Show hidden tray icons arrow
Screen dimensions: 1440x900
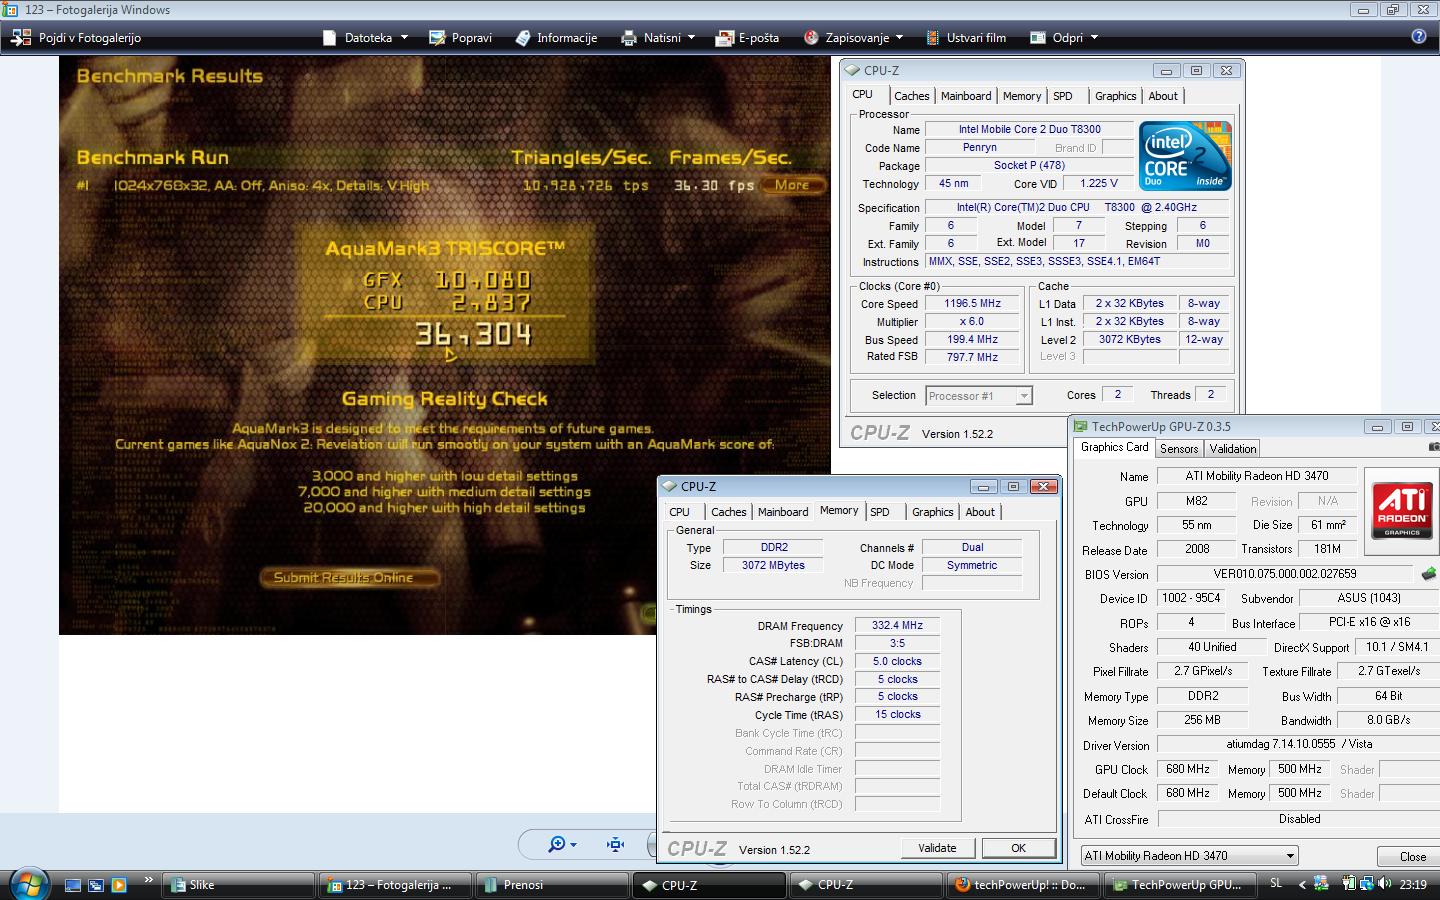pyautogui.click(x=1302, y=884)
